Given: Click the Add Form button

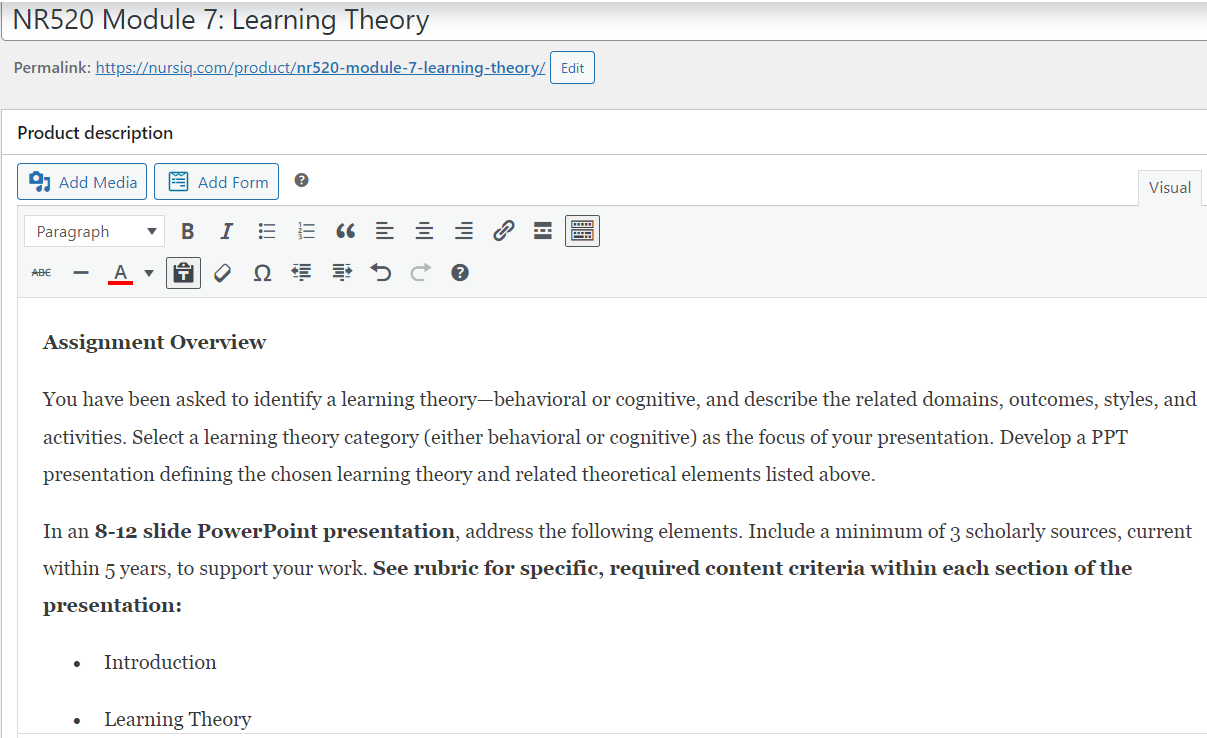Looking at the screenshot, I should [x=216, y=182].
